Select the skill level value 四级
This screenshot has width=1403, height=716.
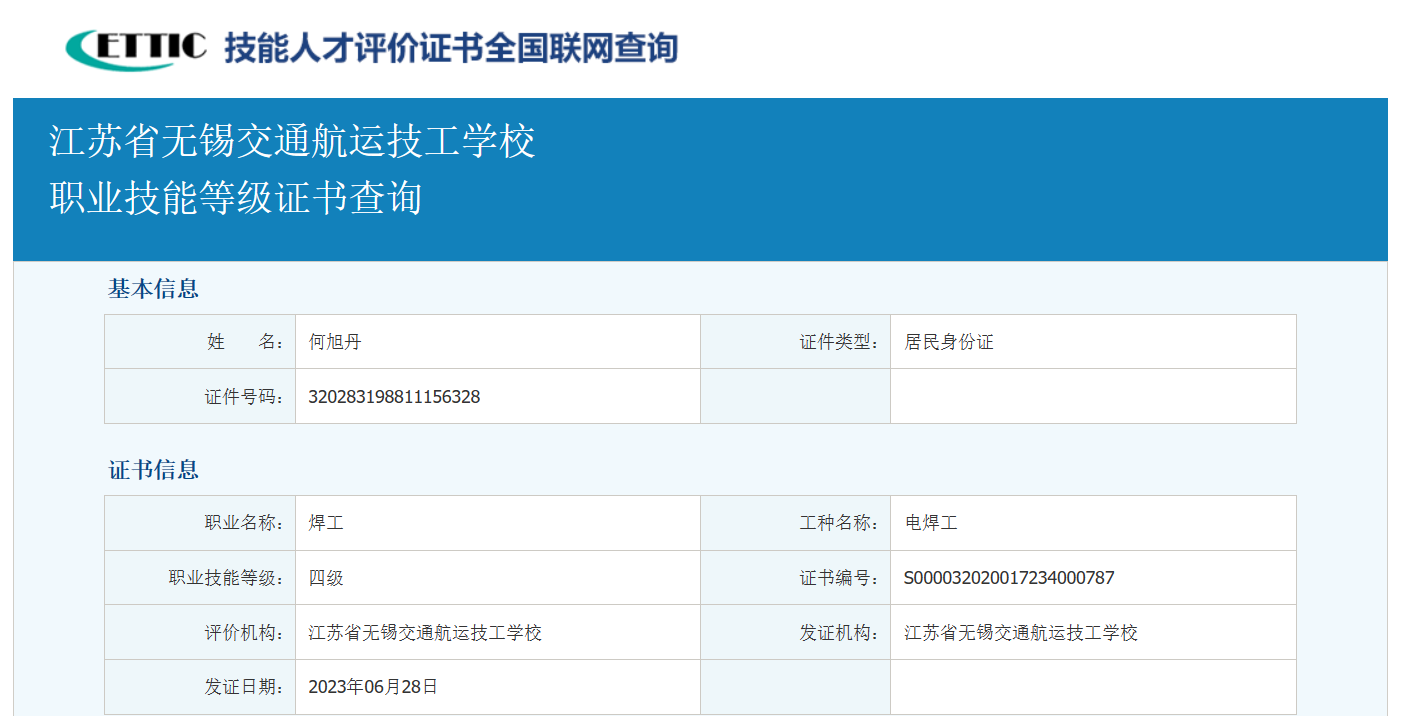(x=322, y=577)
